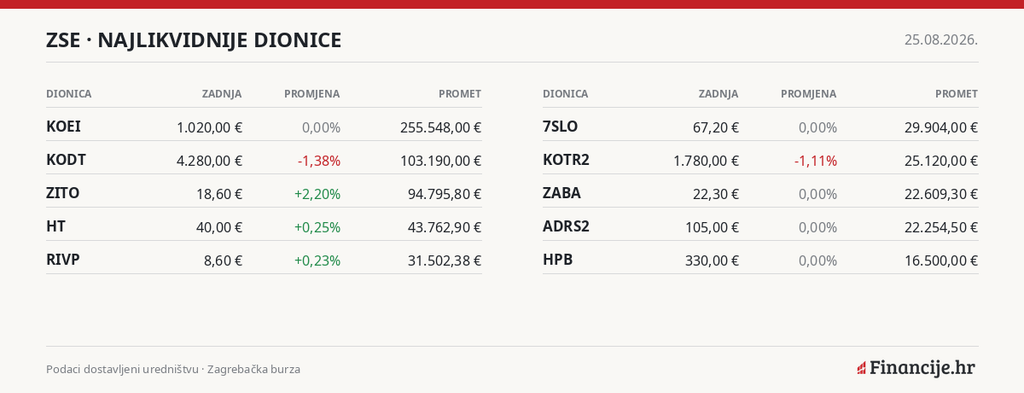Open the ADRS2 stock entry
Viewport: 1024px width, 393px height.
(x=760, y=227)
